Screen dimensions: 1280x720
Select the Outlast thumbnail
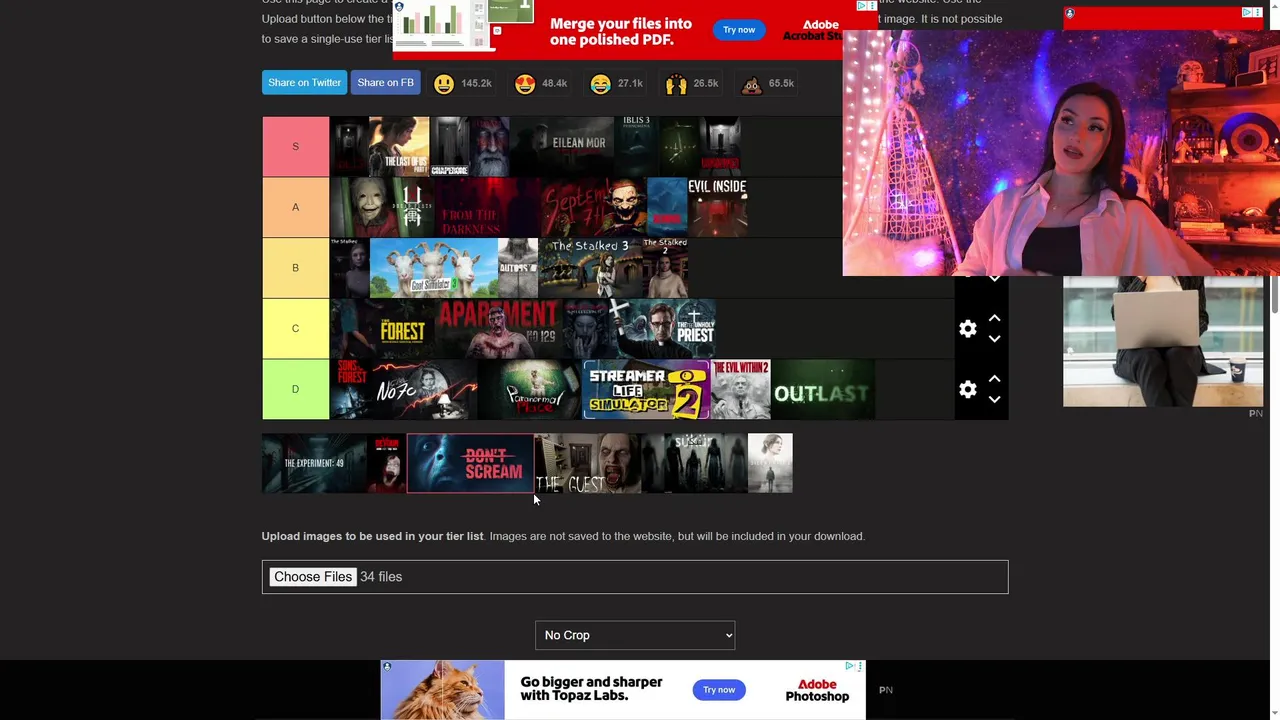[823, 390]
